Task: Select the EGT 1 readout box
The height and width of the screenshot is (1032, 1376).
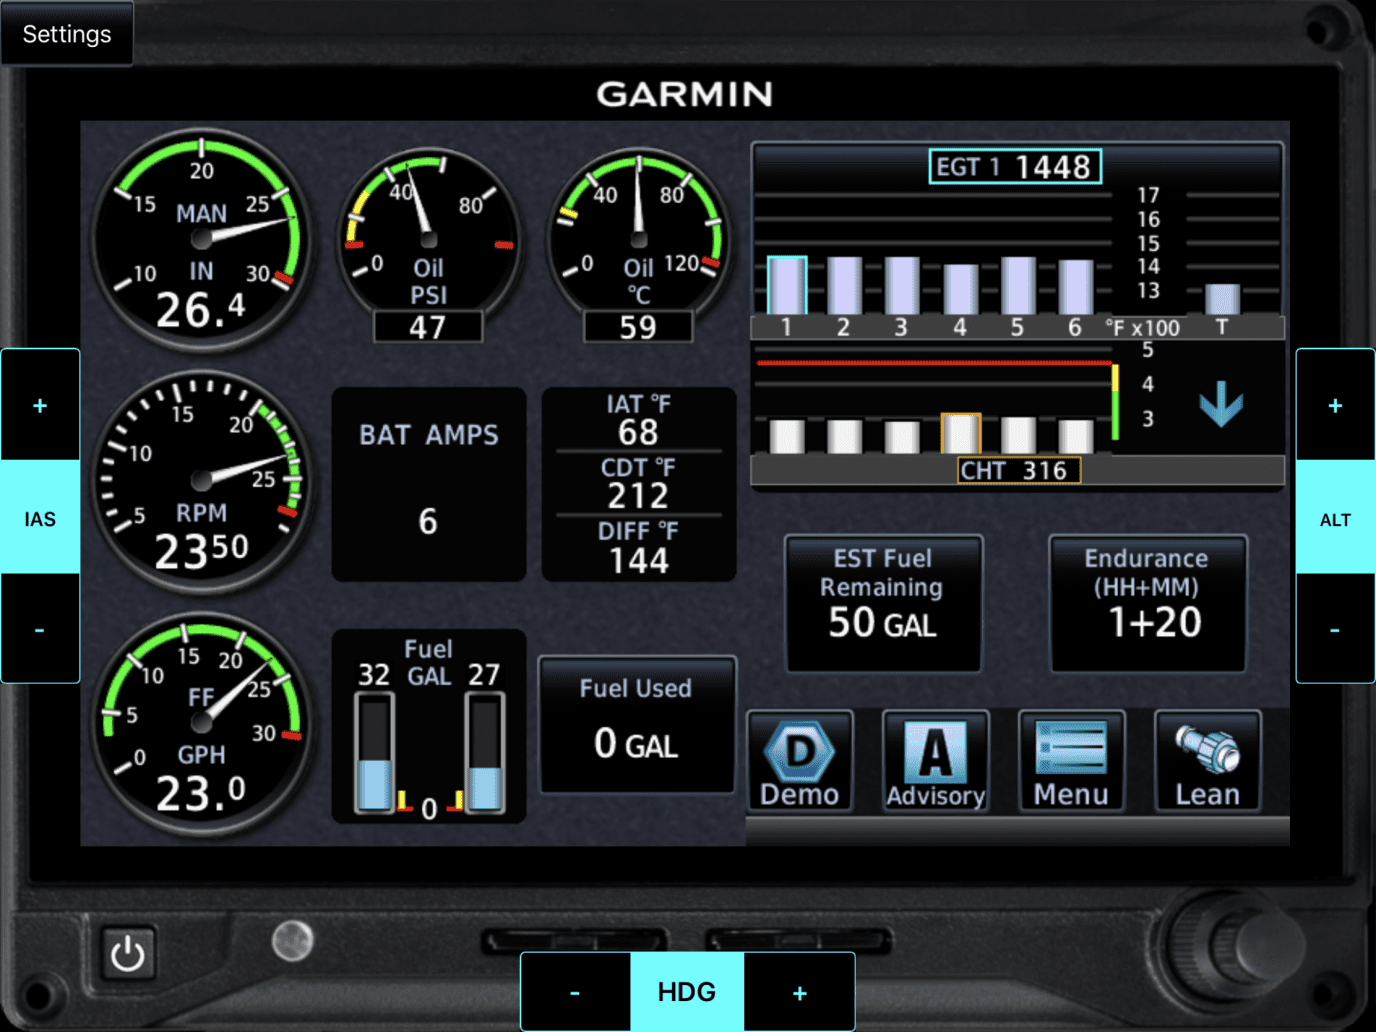Action: coord(1014,166)
